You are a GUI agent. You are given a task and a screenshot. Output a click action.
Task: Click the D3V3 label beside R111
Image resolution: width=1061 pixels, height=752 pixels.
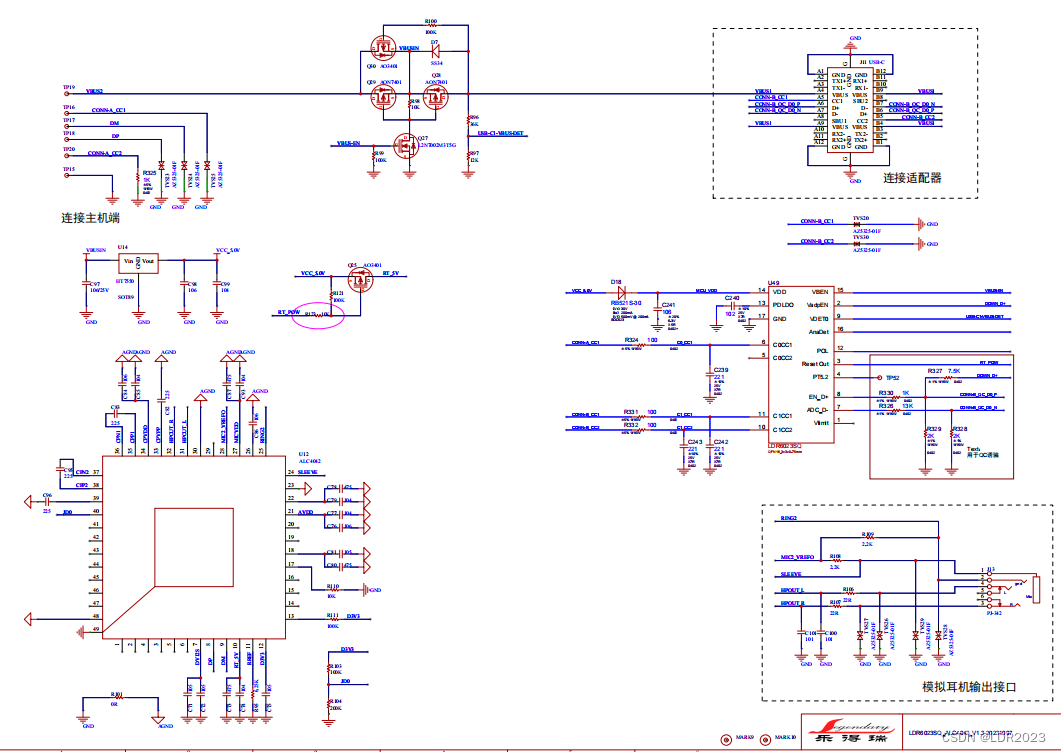(353, 616)
